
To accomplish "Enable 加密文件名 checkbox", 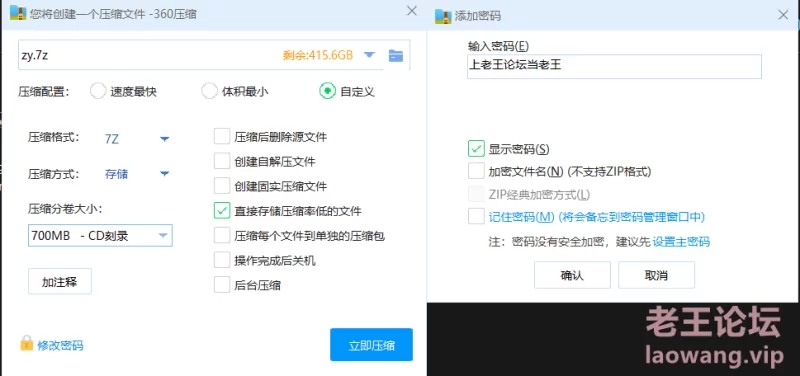I will click(476, 171).
